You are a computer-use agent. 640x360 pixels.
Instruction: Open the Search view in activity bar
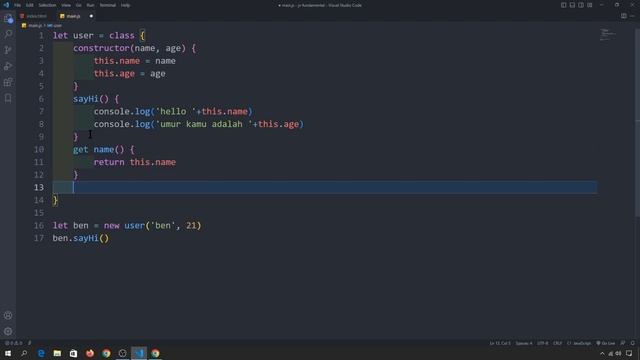pos(8,34)
